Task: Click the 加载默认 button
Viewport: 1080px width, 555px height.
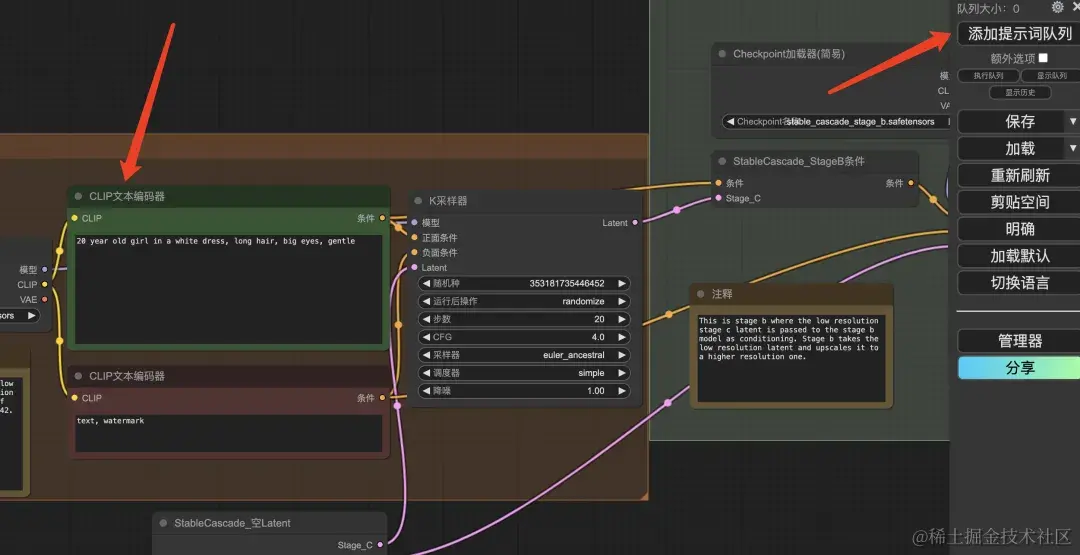Action: point(1019,255)
